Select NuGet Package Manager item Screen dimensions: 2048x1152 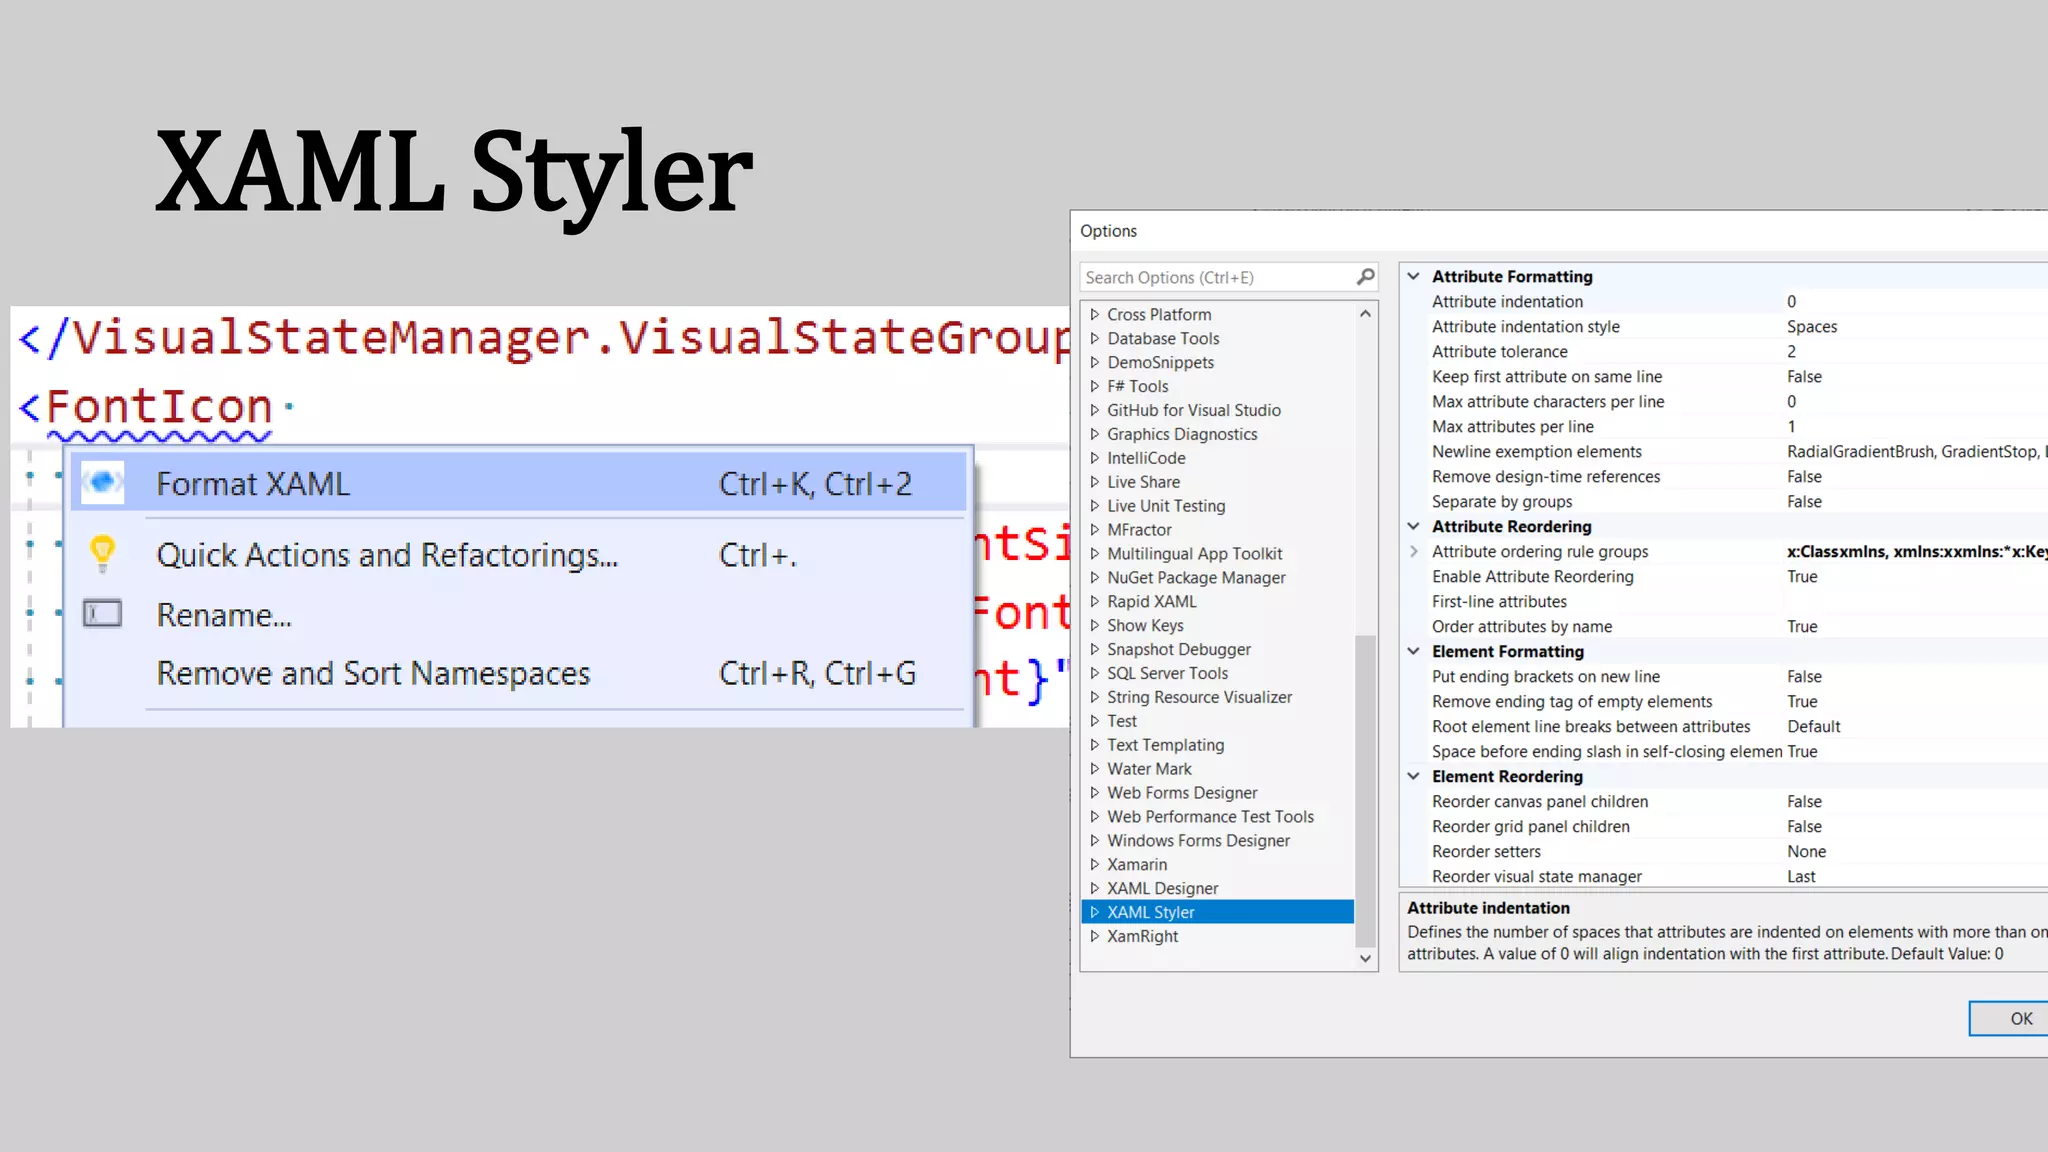point(1196,577)
